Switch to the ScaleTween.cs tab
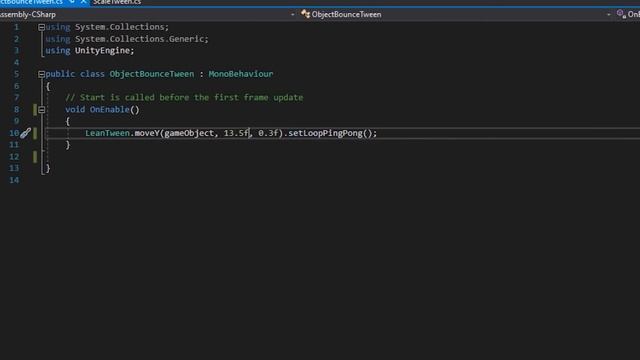Screen dimensions: 640x360 117,2
